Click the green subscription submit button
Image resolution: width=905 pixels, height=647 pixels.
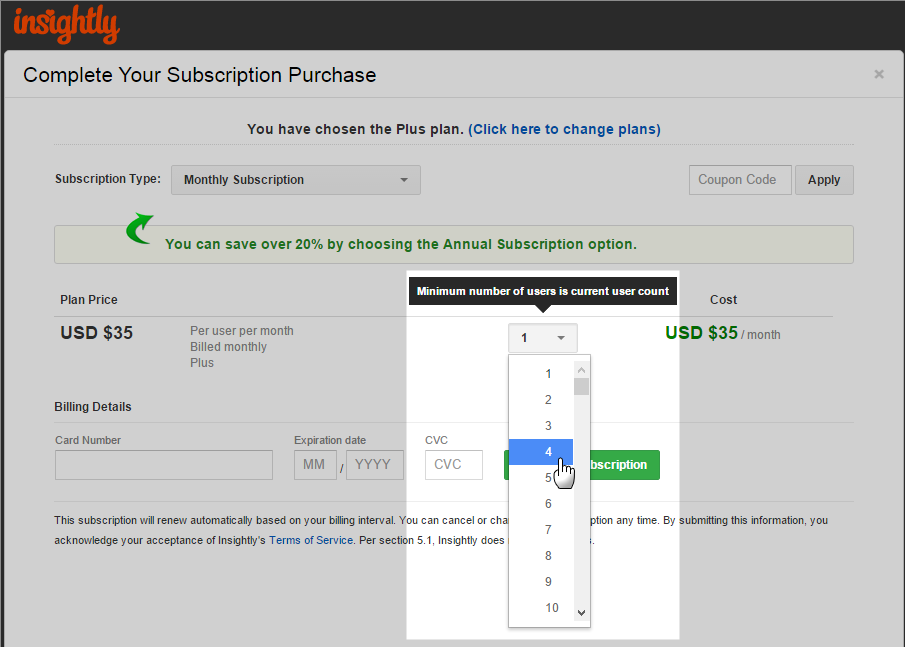coord(624,465)
